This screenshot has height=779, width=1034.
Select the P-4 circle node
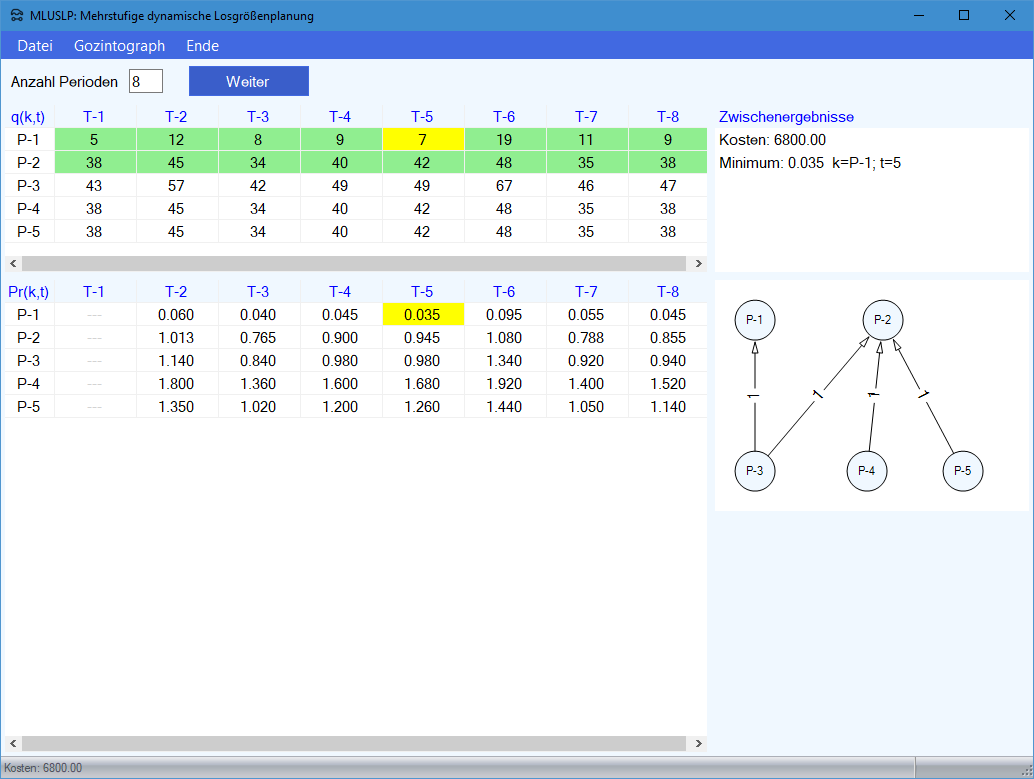867,471
